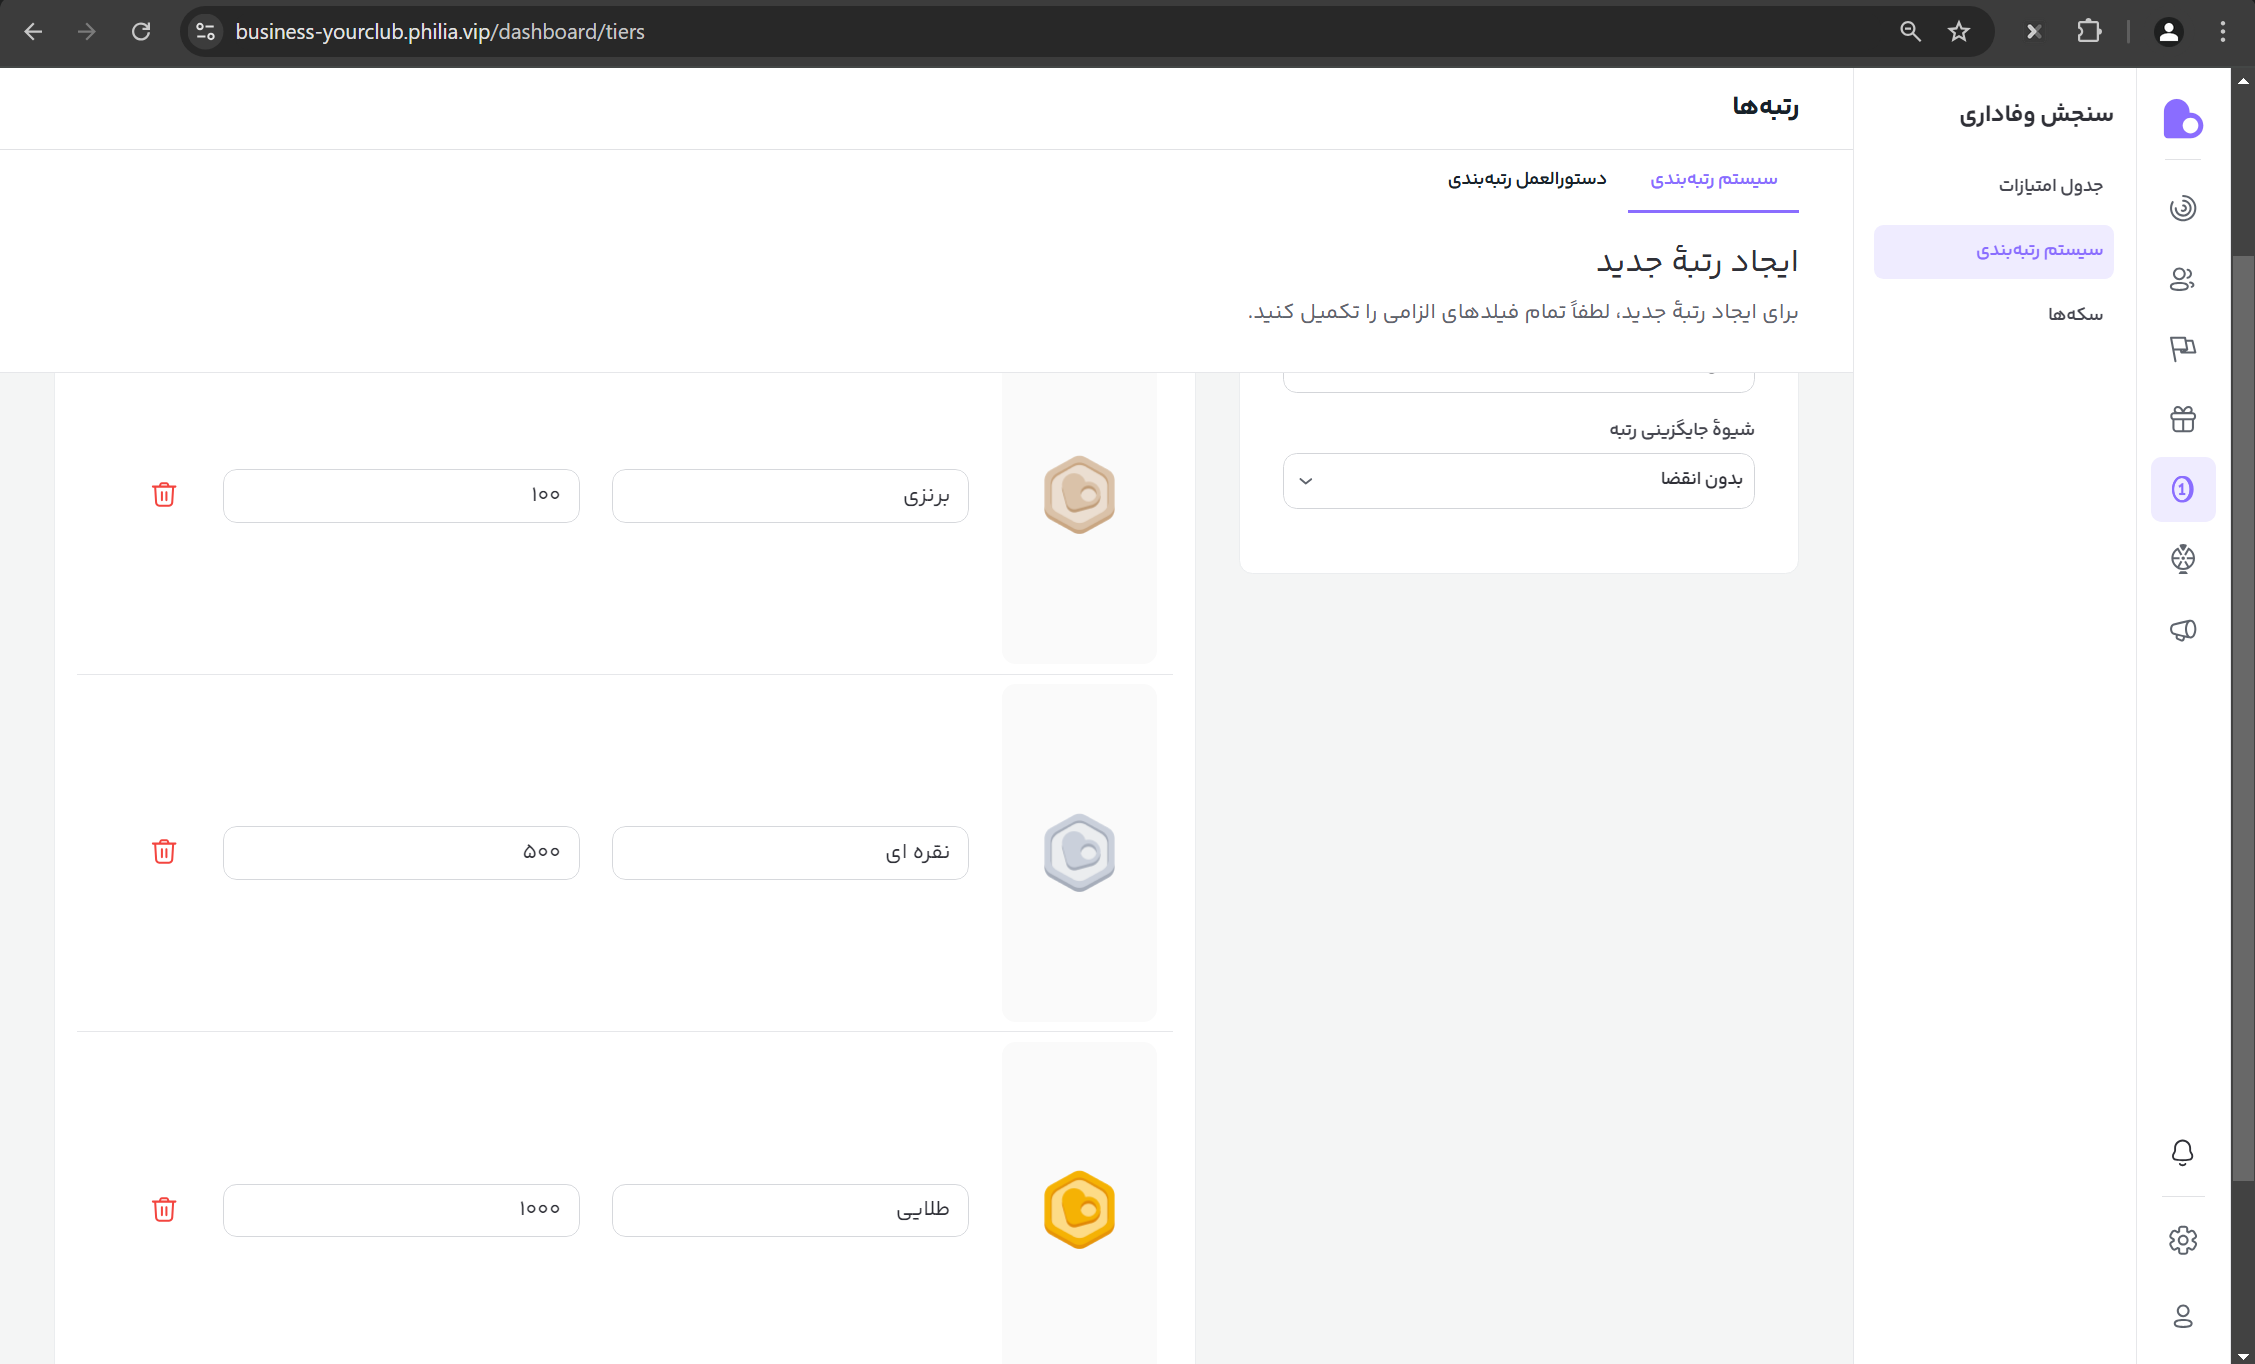This screenshot has width=2255, height=1364.
Task: Click the Philia logo at sidebar top
Action: point(2183,120)
